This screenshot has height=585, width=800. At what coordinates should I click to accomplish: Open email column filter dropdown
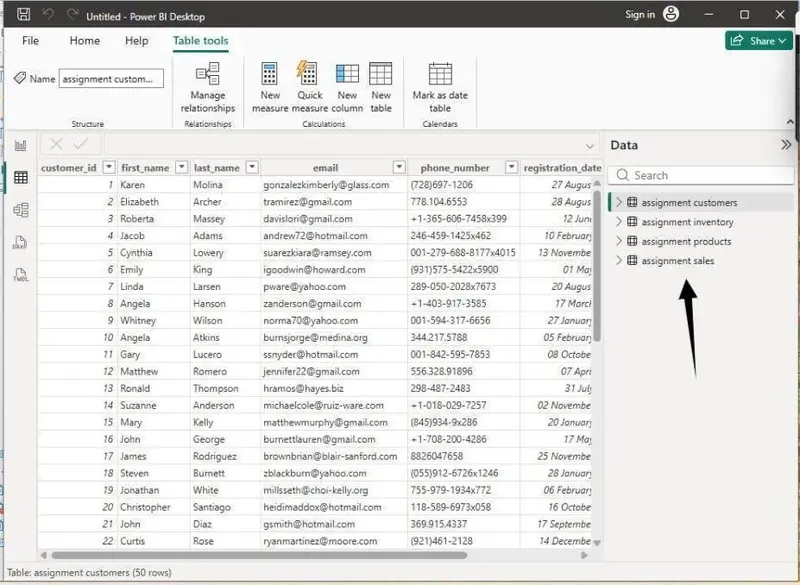point(399,167)
